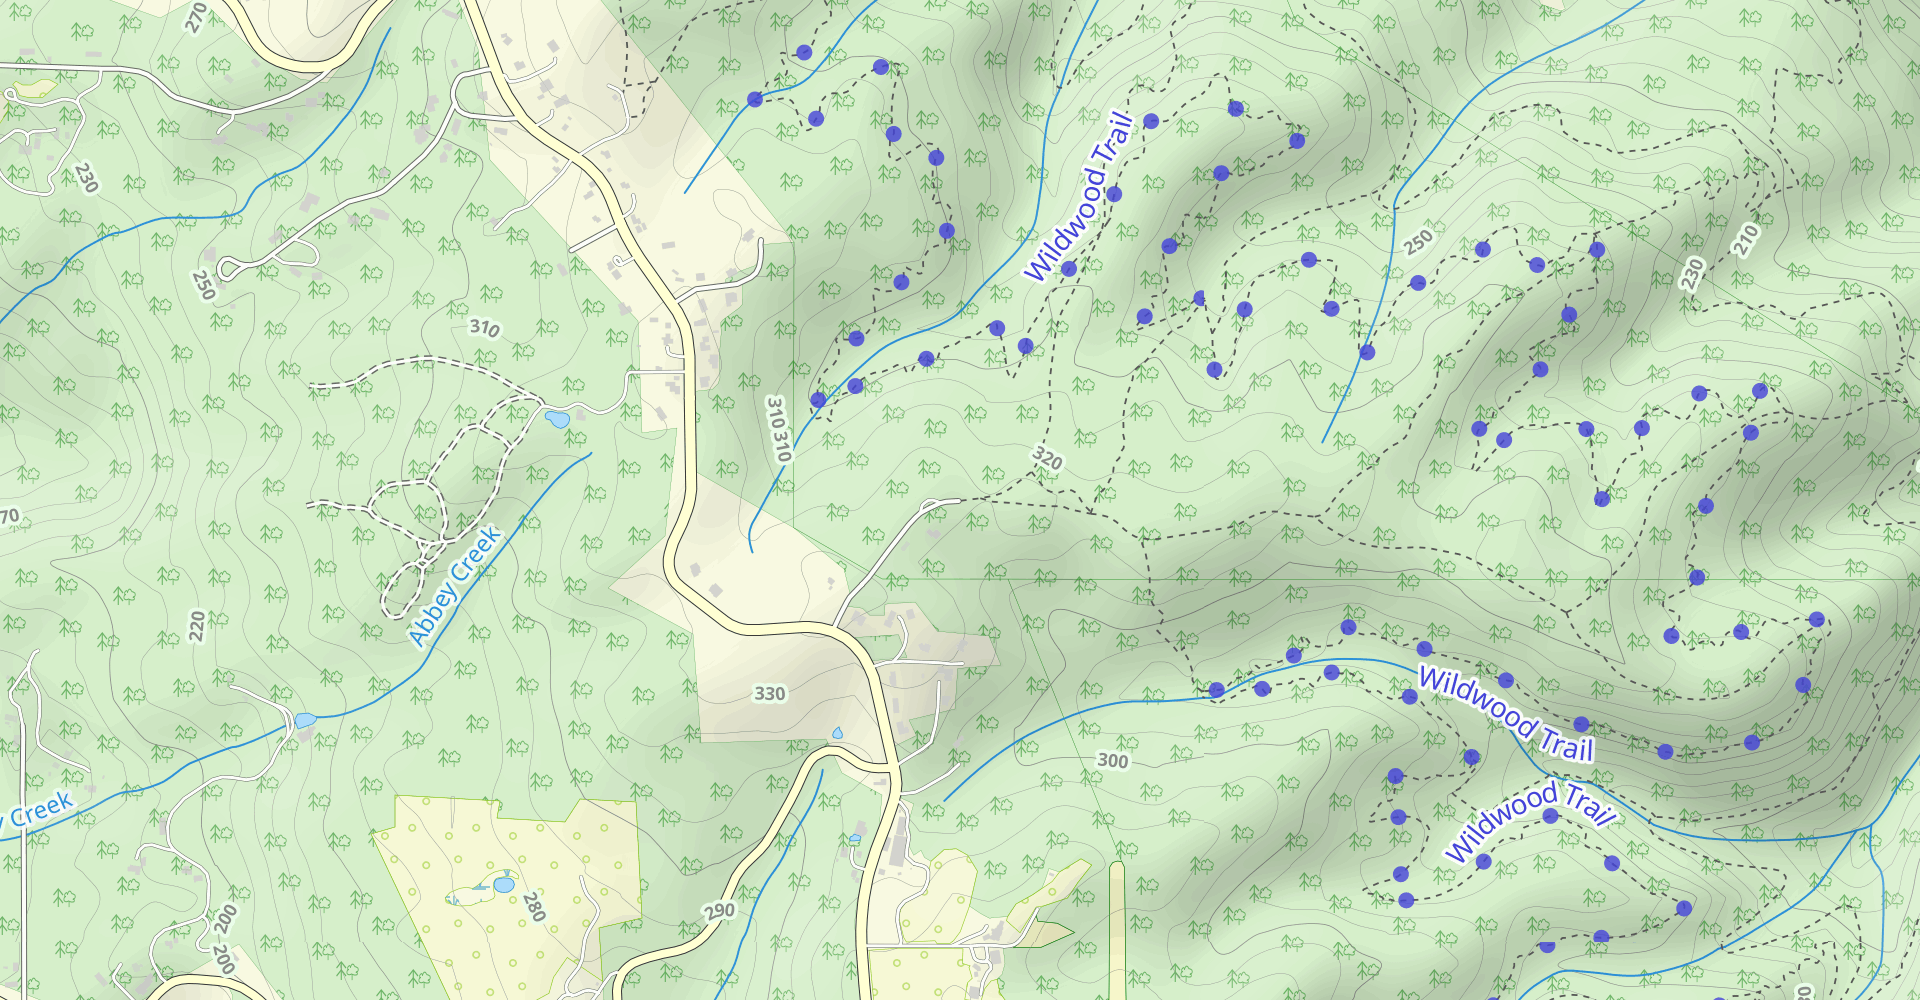
Task: Click the "220" contour elevation label
Action: 197,626
